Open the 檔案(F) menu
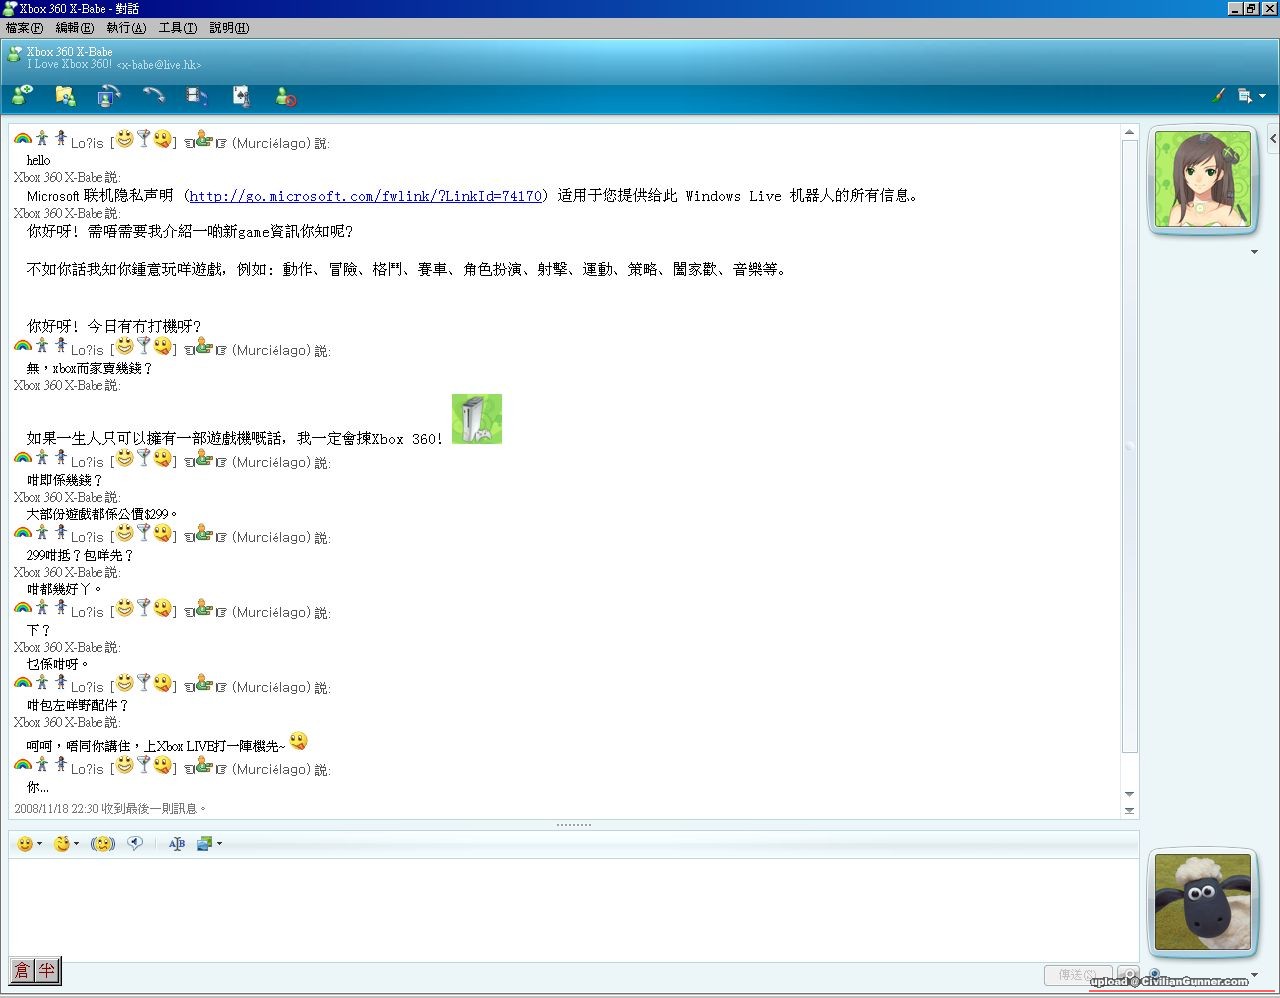Viewport: 1280px width, 998px height. pyautogui.click(x=24, y=28)
